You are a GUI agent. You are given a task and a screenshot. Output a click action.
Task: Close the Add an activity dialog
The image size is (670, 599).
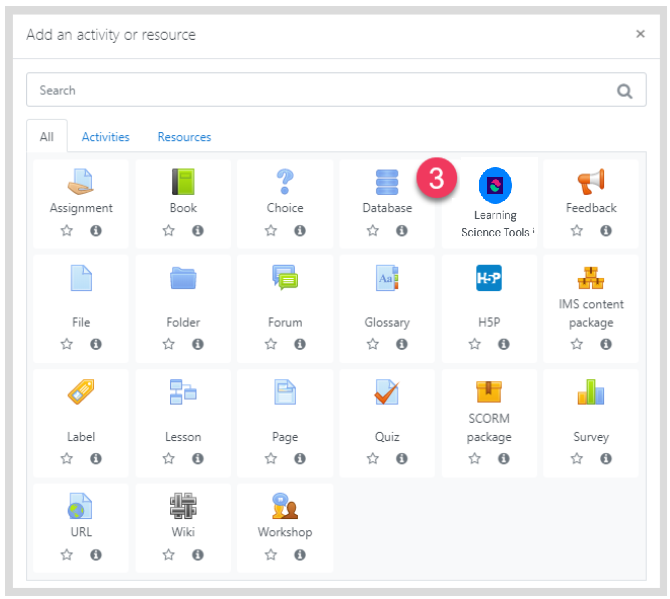640,34
